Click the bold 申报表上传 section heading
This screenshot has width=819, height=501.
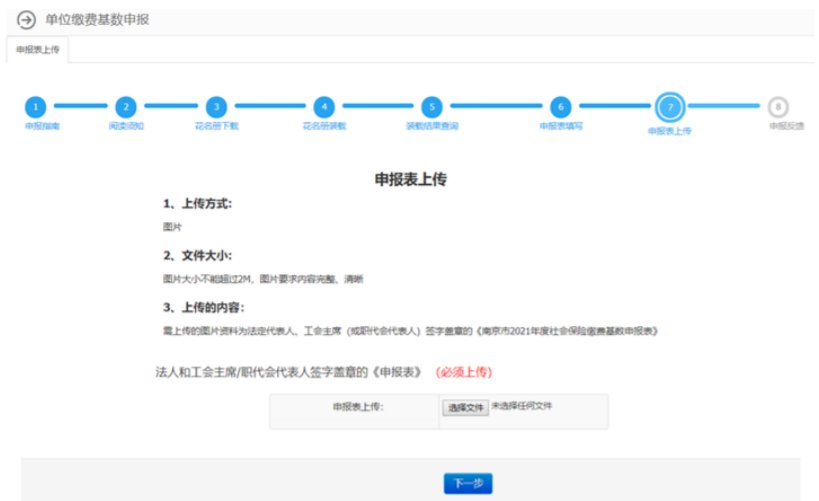(x=410, y=180)
